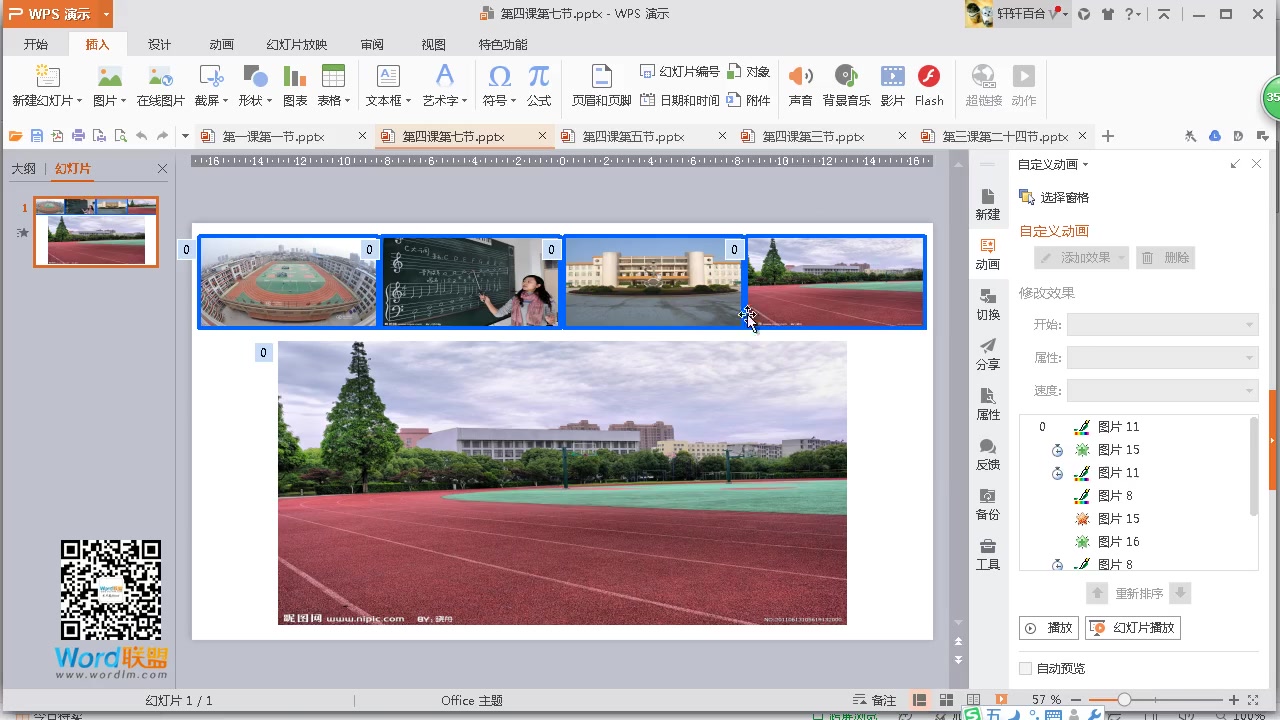
Task: Open the quick access toolbar customize arrow
Action: [x=185, y=136]
